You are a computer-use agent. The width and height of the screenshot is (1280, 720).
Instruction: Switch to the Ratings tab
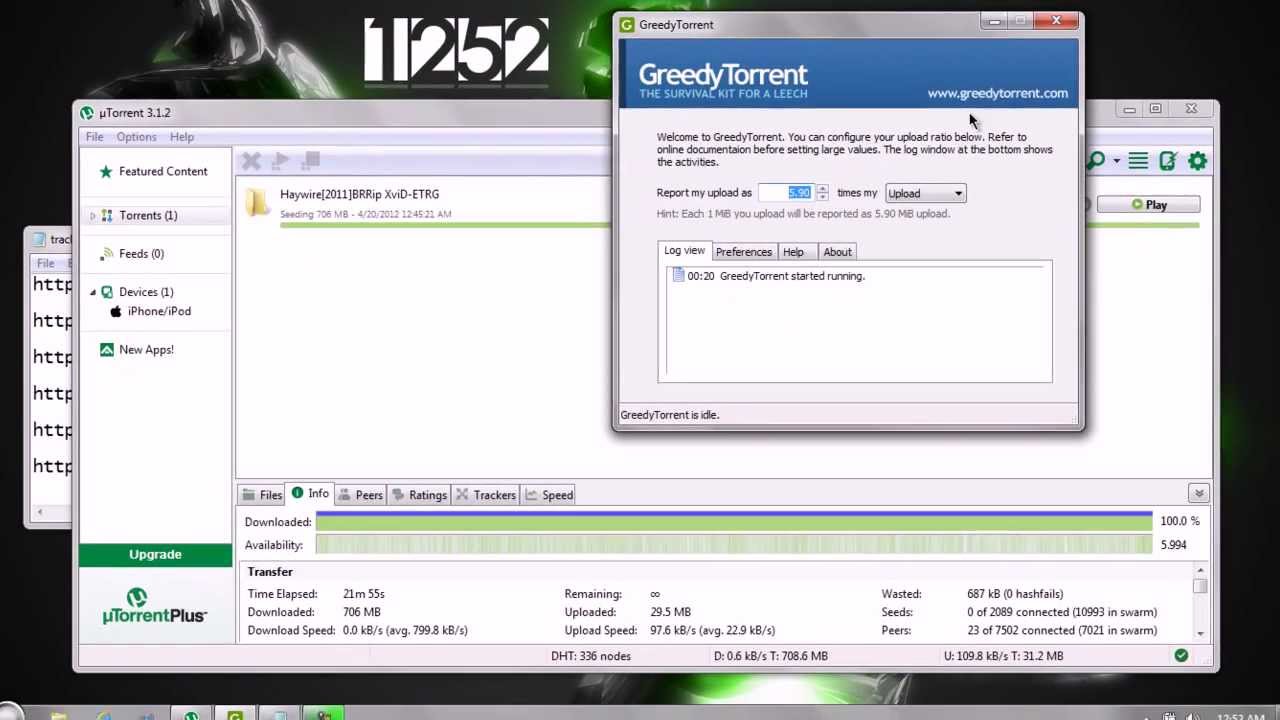(x=418, y=495)
